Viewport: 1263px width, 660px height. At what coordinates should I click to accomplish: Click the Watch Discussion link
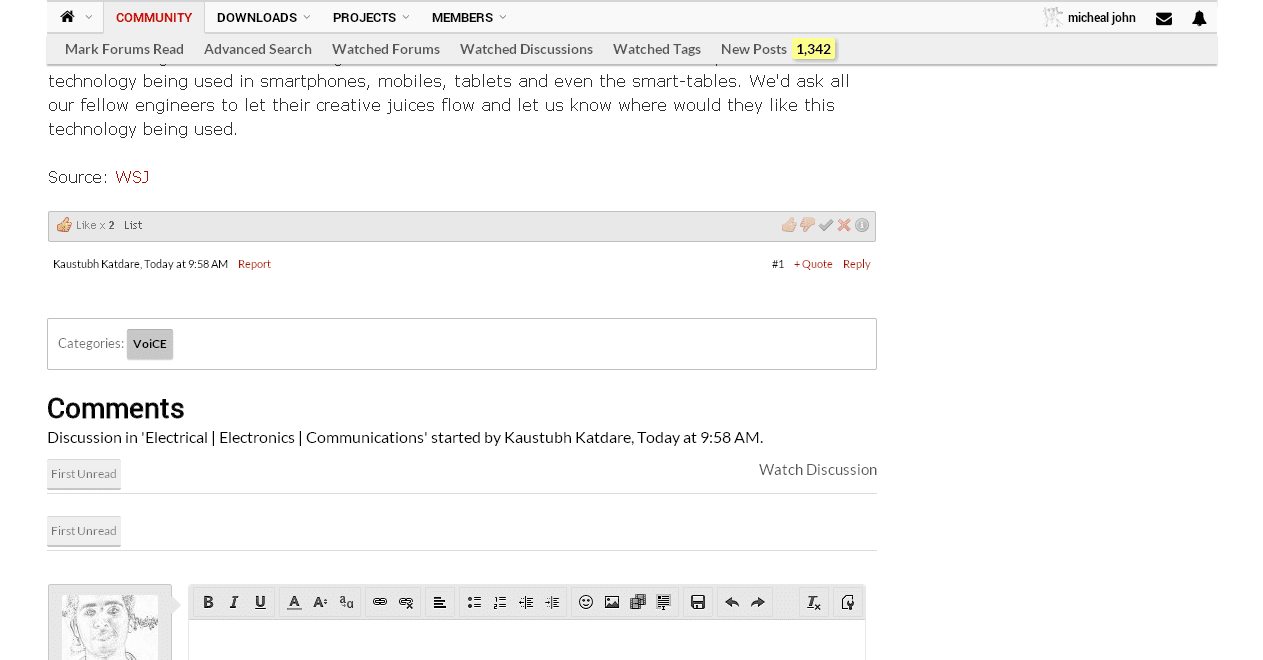point(818,469)
